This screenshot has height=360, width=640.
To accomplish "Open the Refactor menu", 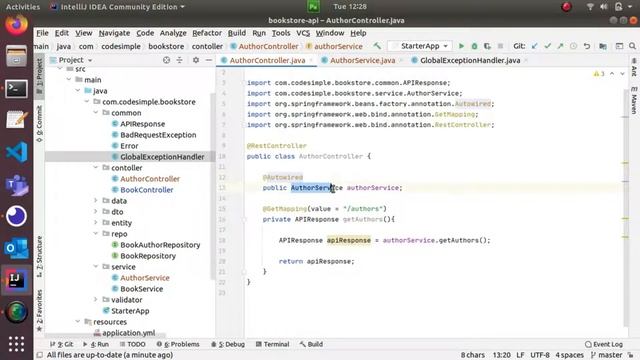I will click(x=207, y=33).
